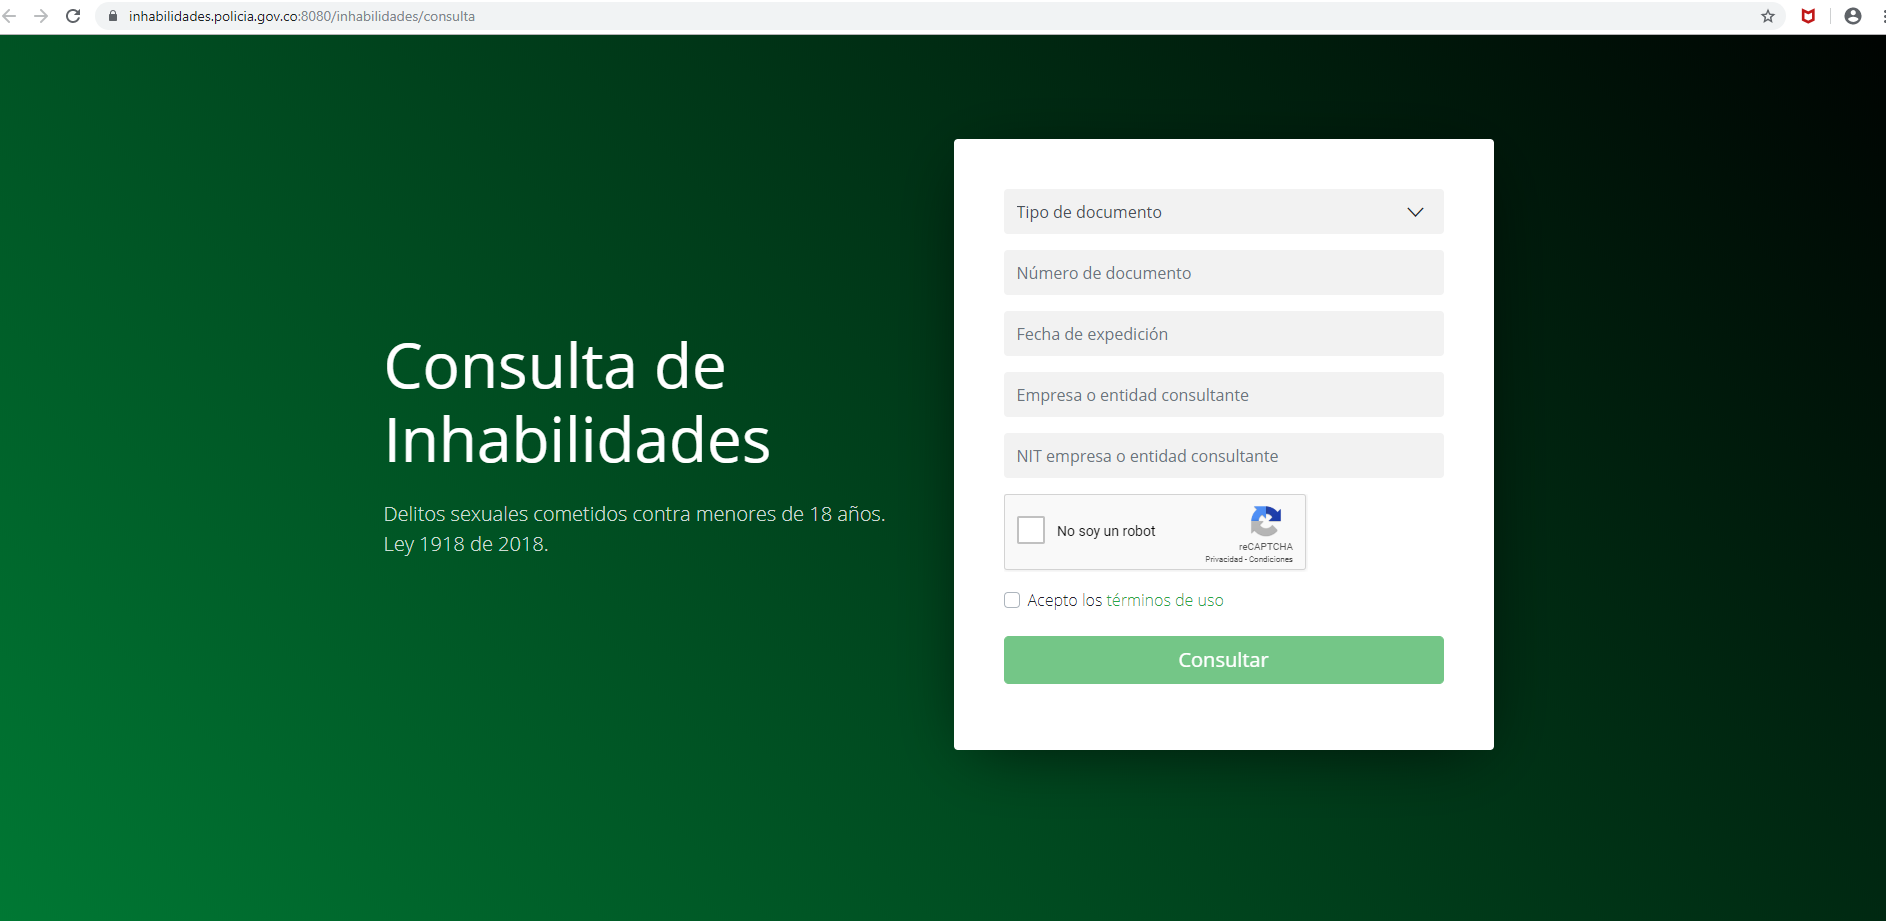The image size is (1886, 921).
Task: Bookmark the page using the star icon
Action: pos(1768,16)
